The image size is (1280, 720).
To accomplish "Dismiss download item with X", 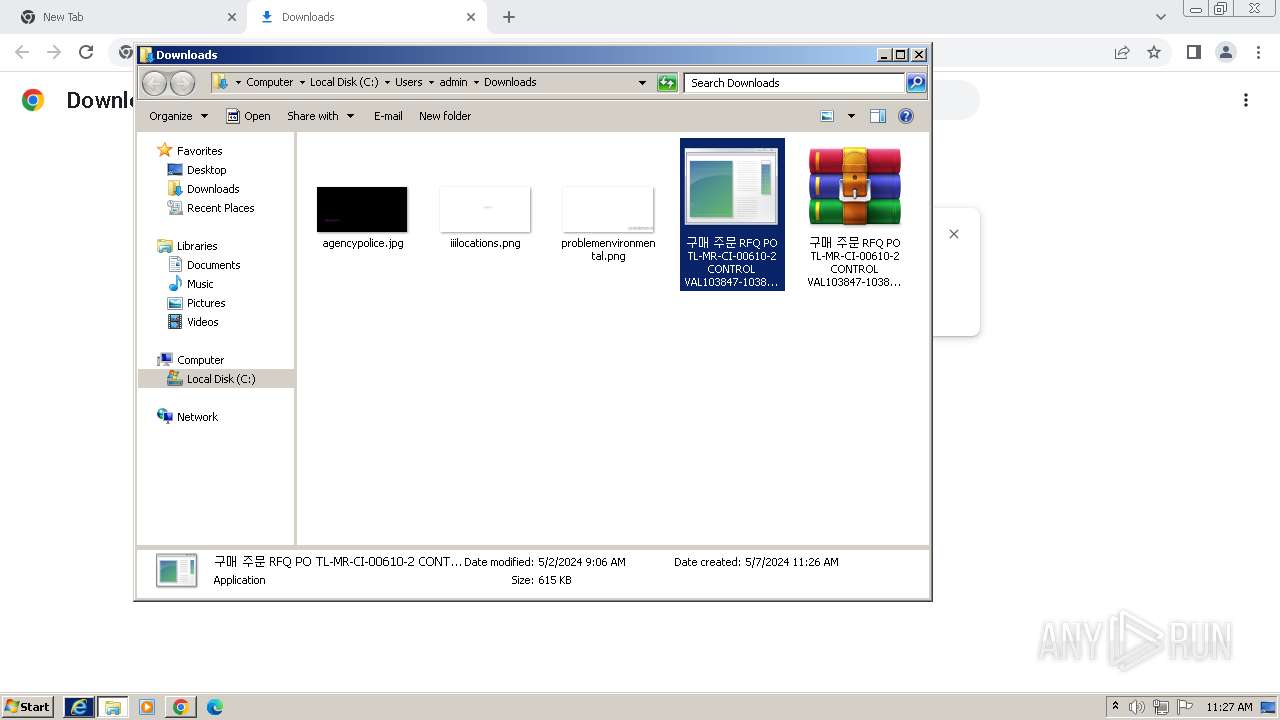I will 954,234.
